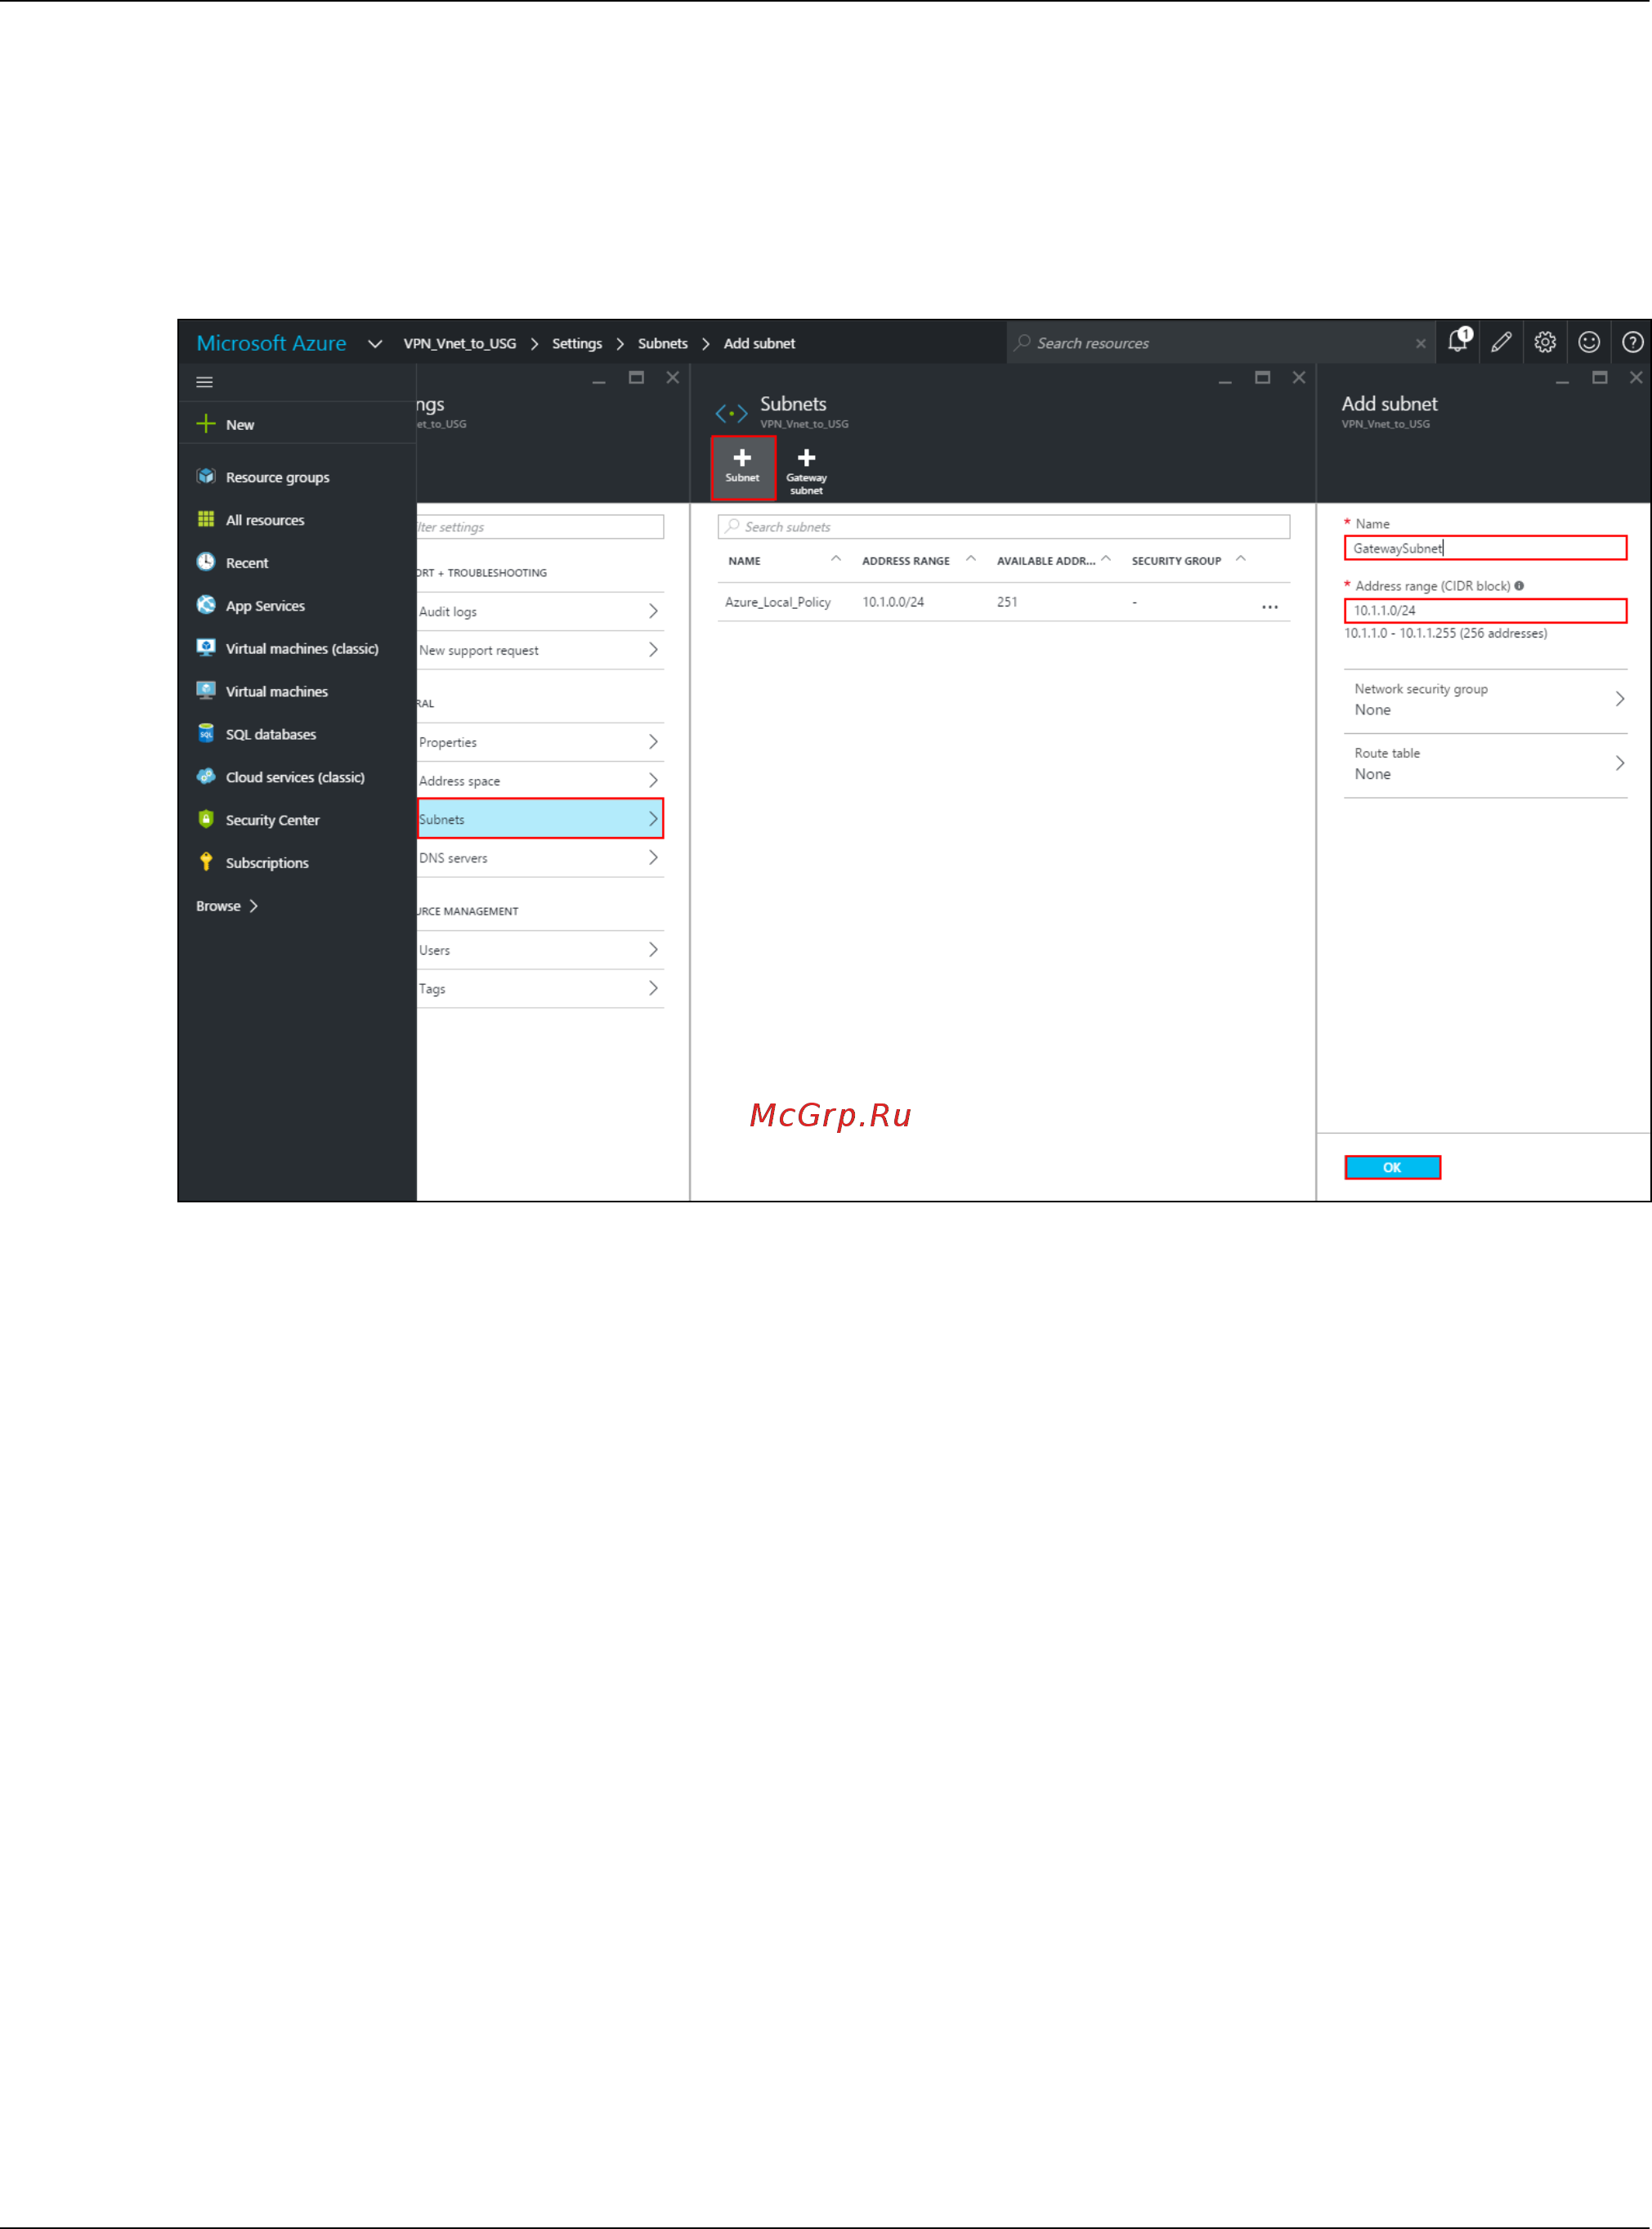Open Route table selector

[1486, 765]
